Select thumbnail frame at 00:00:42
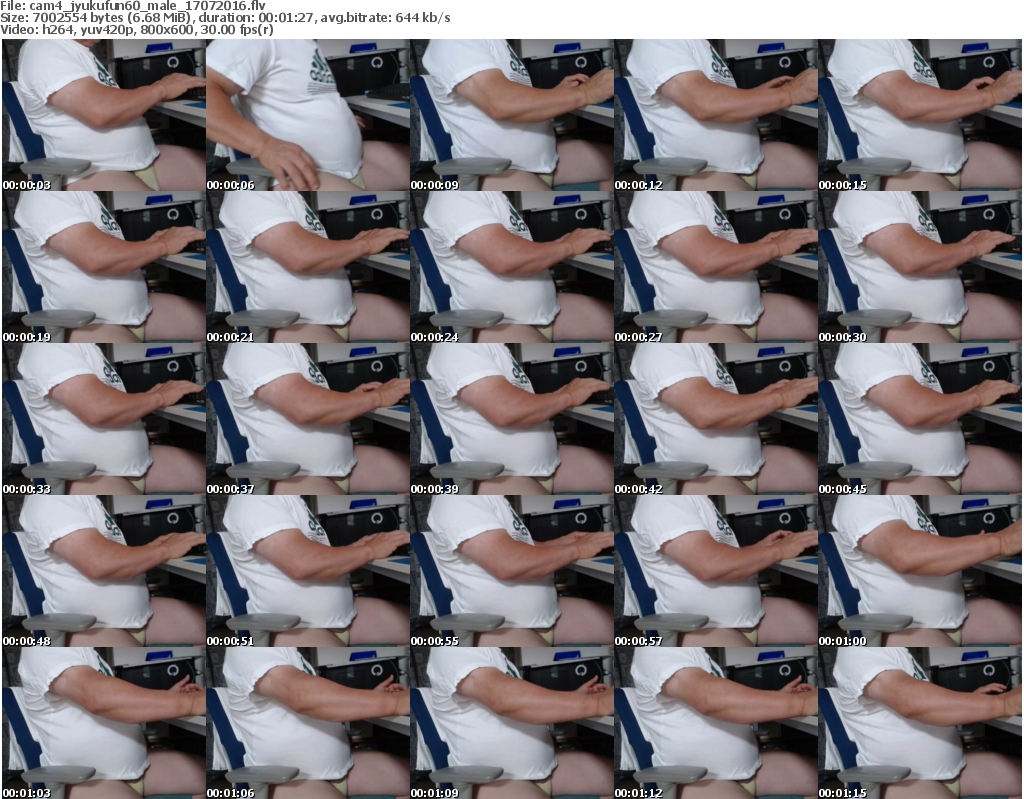 click(x=716, y=419)
